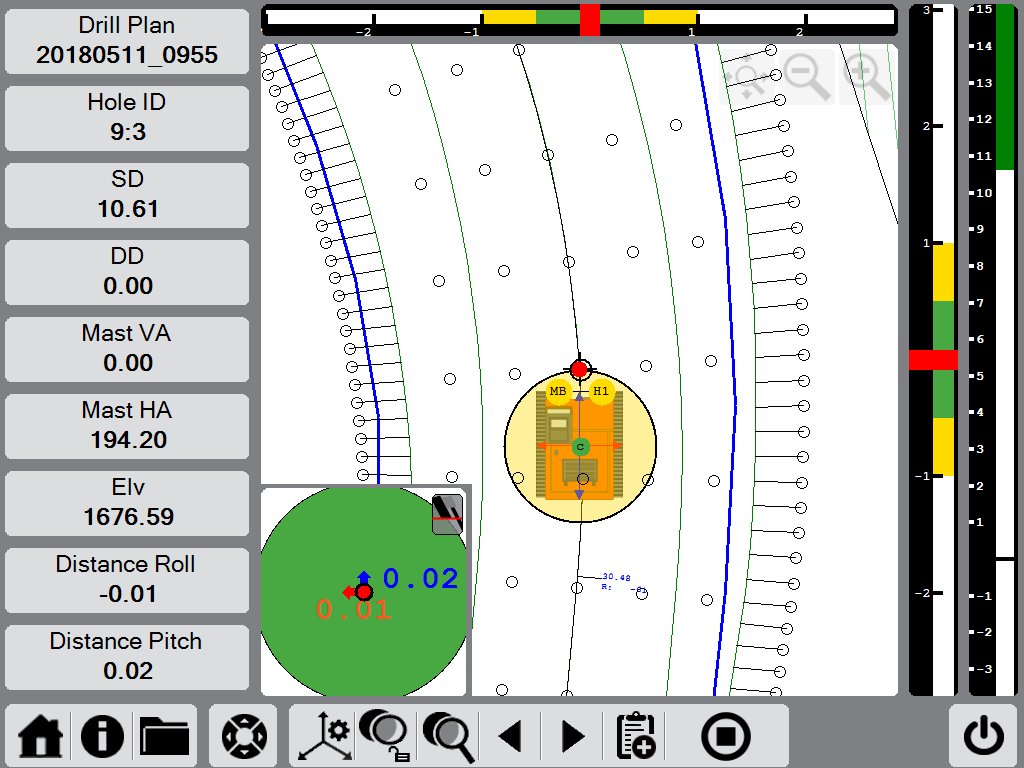
Task: Select the Hole ID 9:3 field
Action: (x=127, y=118)
